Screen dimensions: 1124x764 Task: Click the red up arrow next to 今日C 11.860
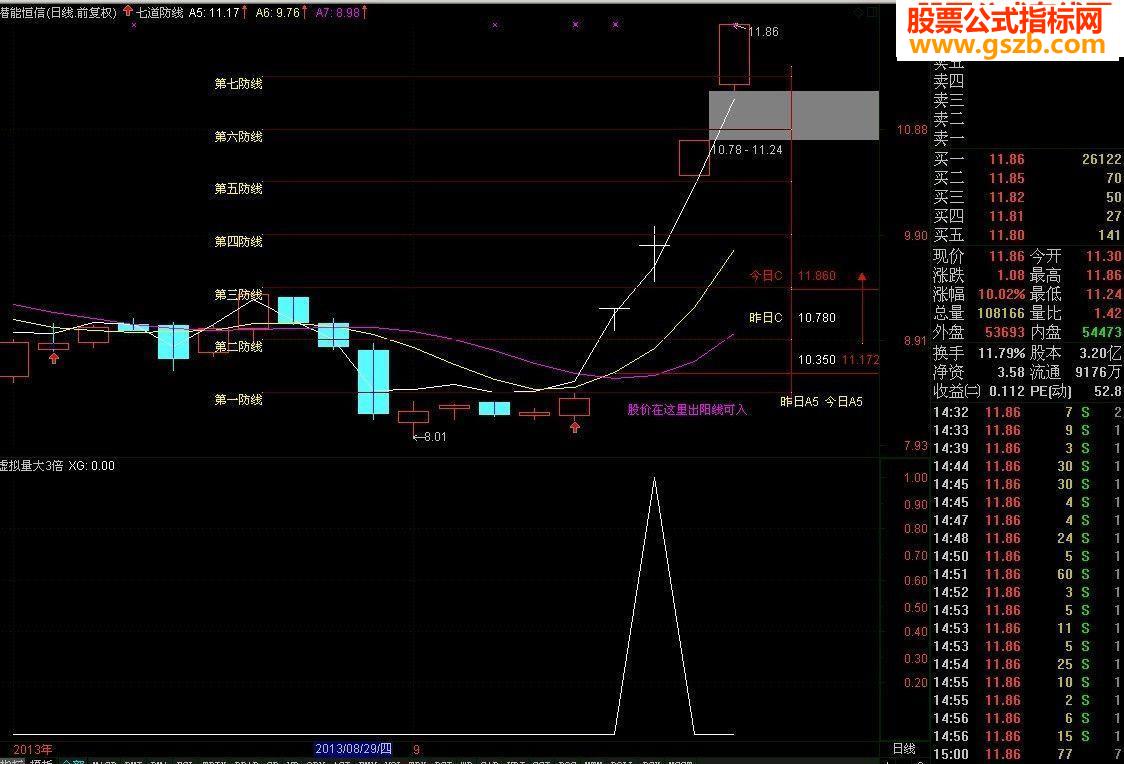[x=862, y=276]
